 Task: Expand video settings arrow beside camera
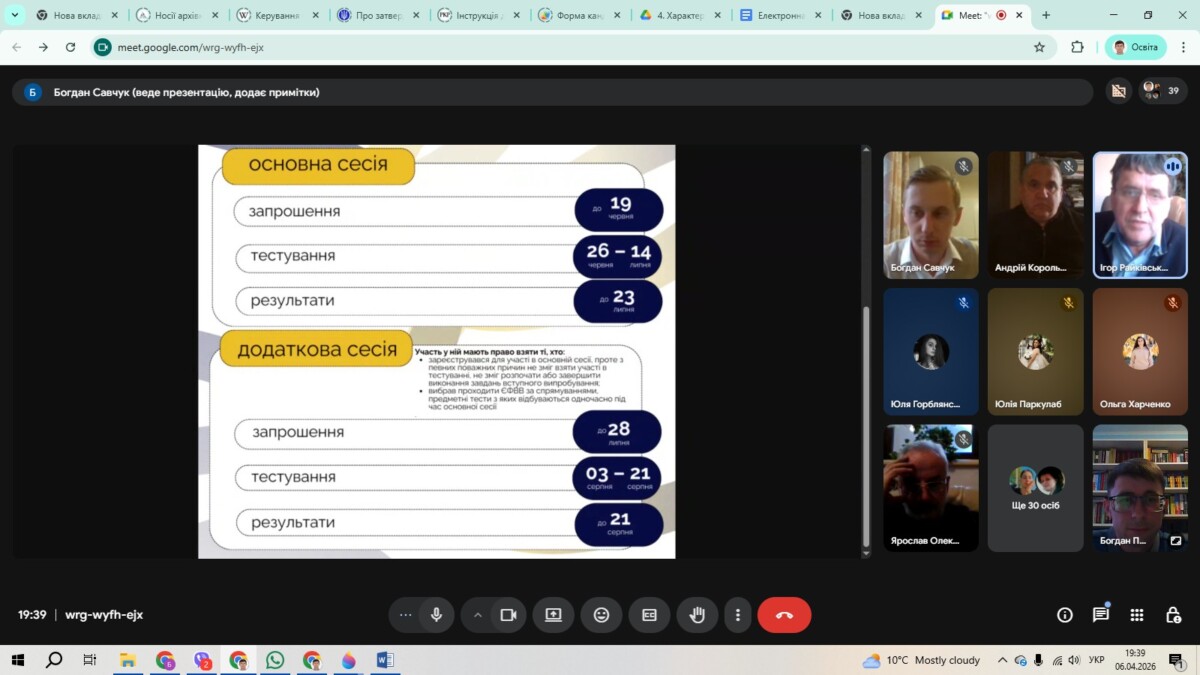tap(478, 615)
